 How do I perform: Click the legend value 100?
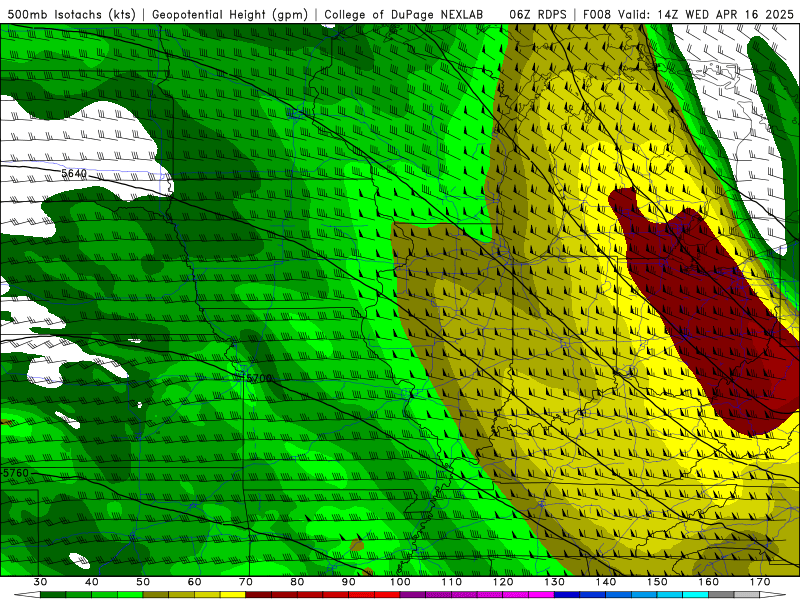pyautogui.click(x=401, y=582)
